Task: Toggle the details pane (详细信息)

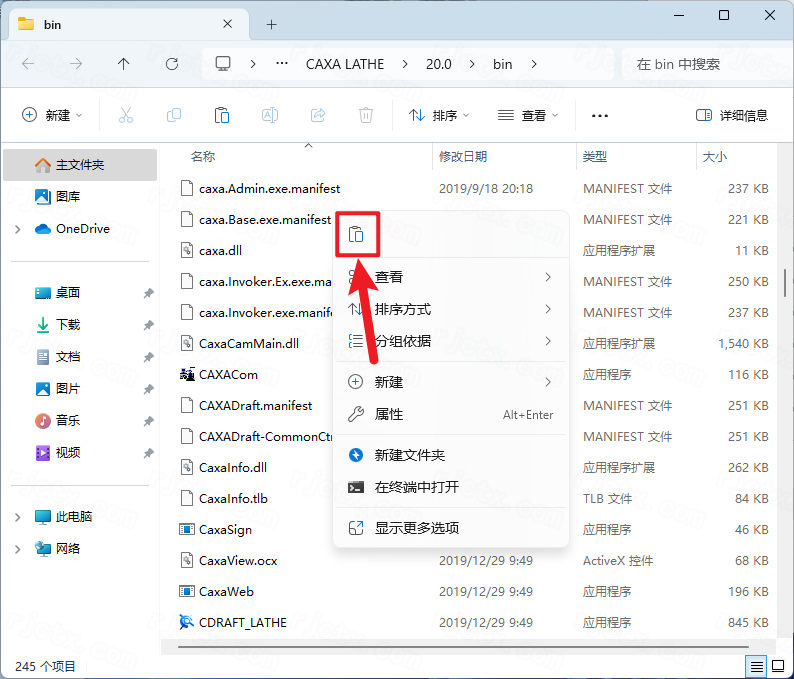Action: click(732, 116)
